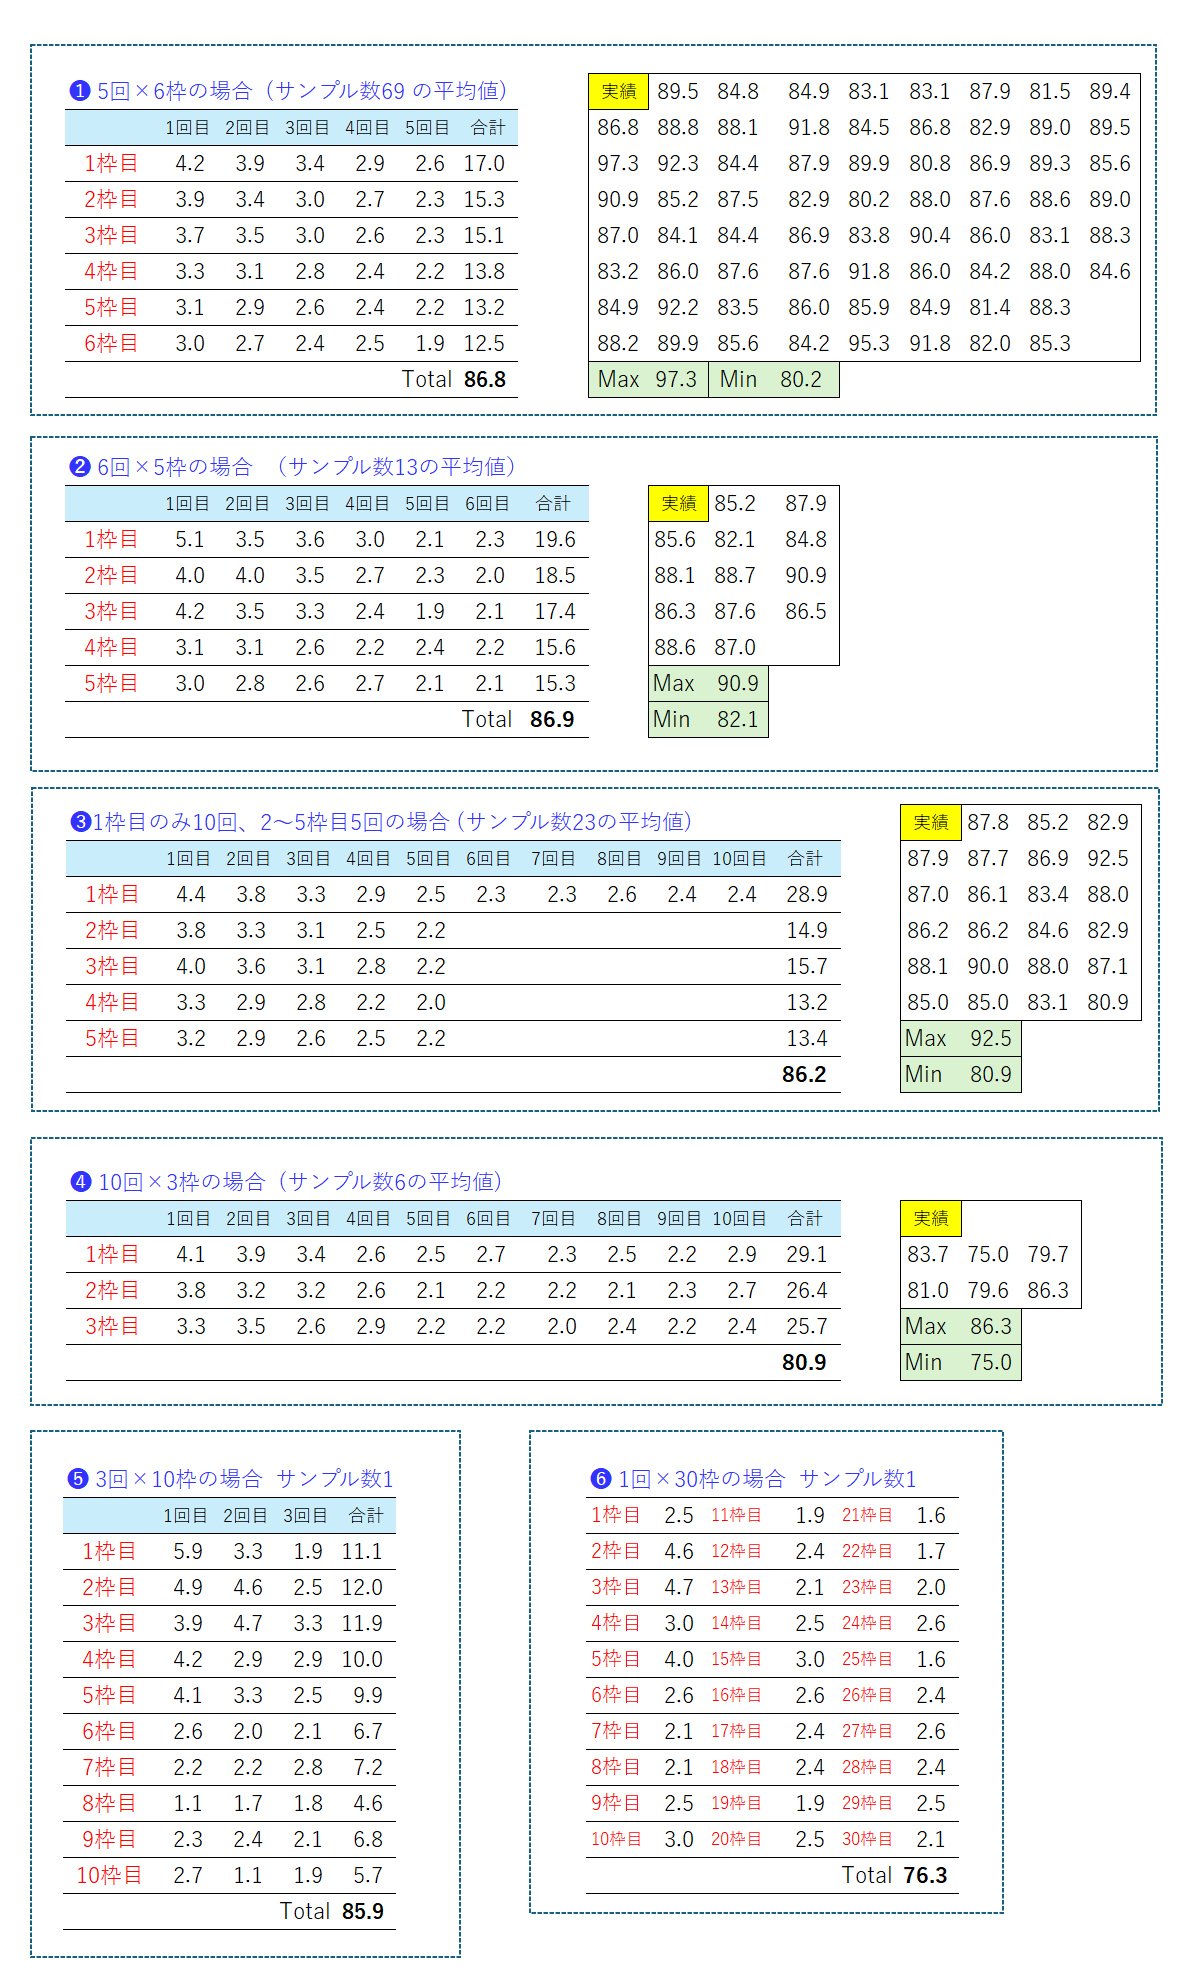
Task: Click the green Min 82.1 cell
Action: [x=708, y=720]
